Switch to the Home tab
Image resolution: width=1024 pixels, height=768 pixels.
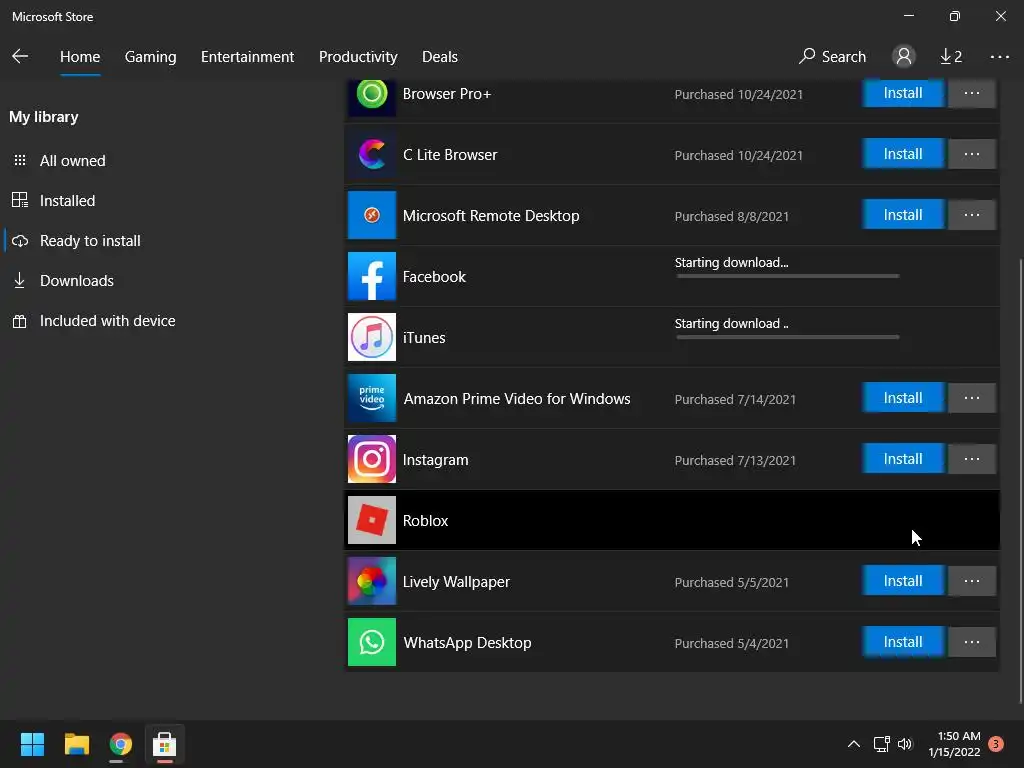80,57
